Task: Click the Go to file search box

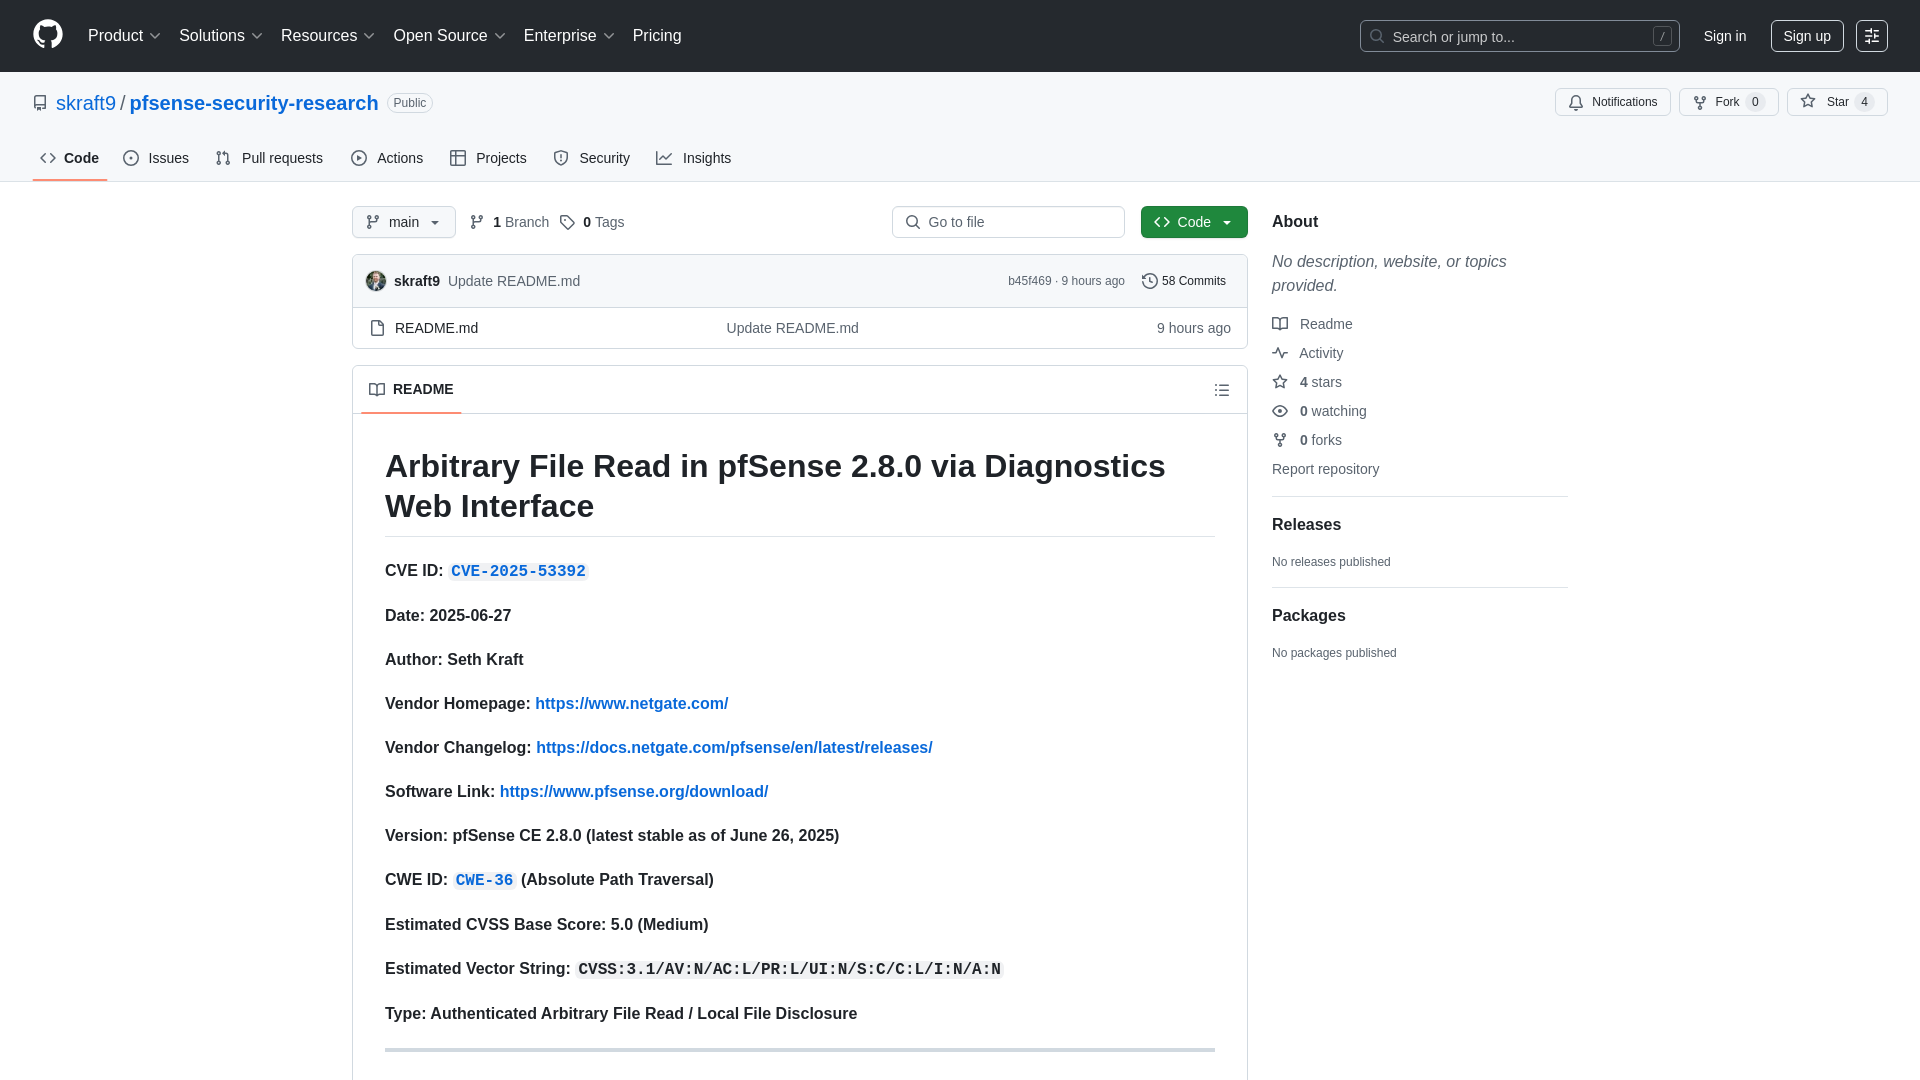Action: [1008, 222]
